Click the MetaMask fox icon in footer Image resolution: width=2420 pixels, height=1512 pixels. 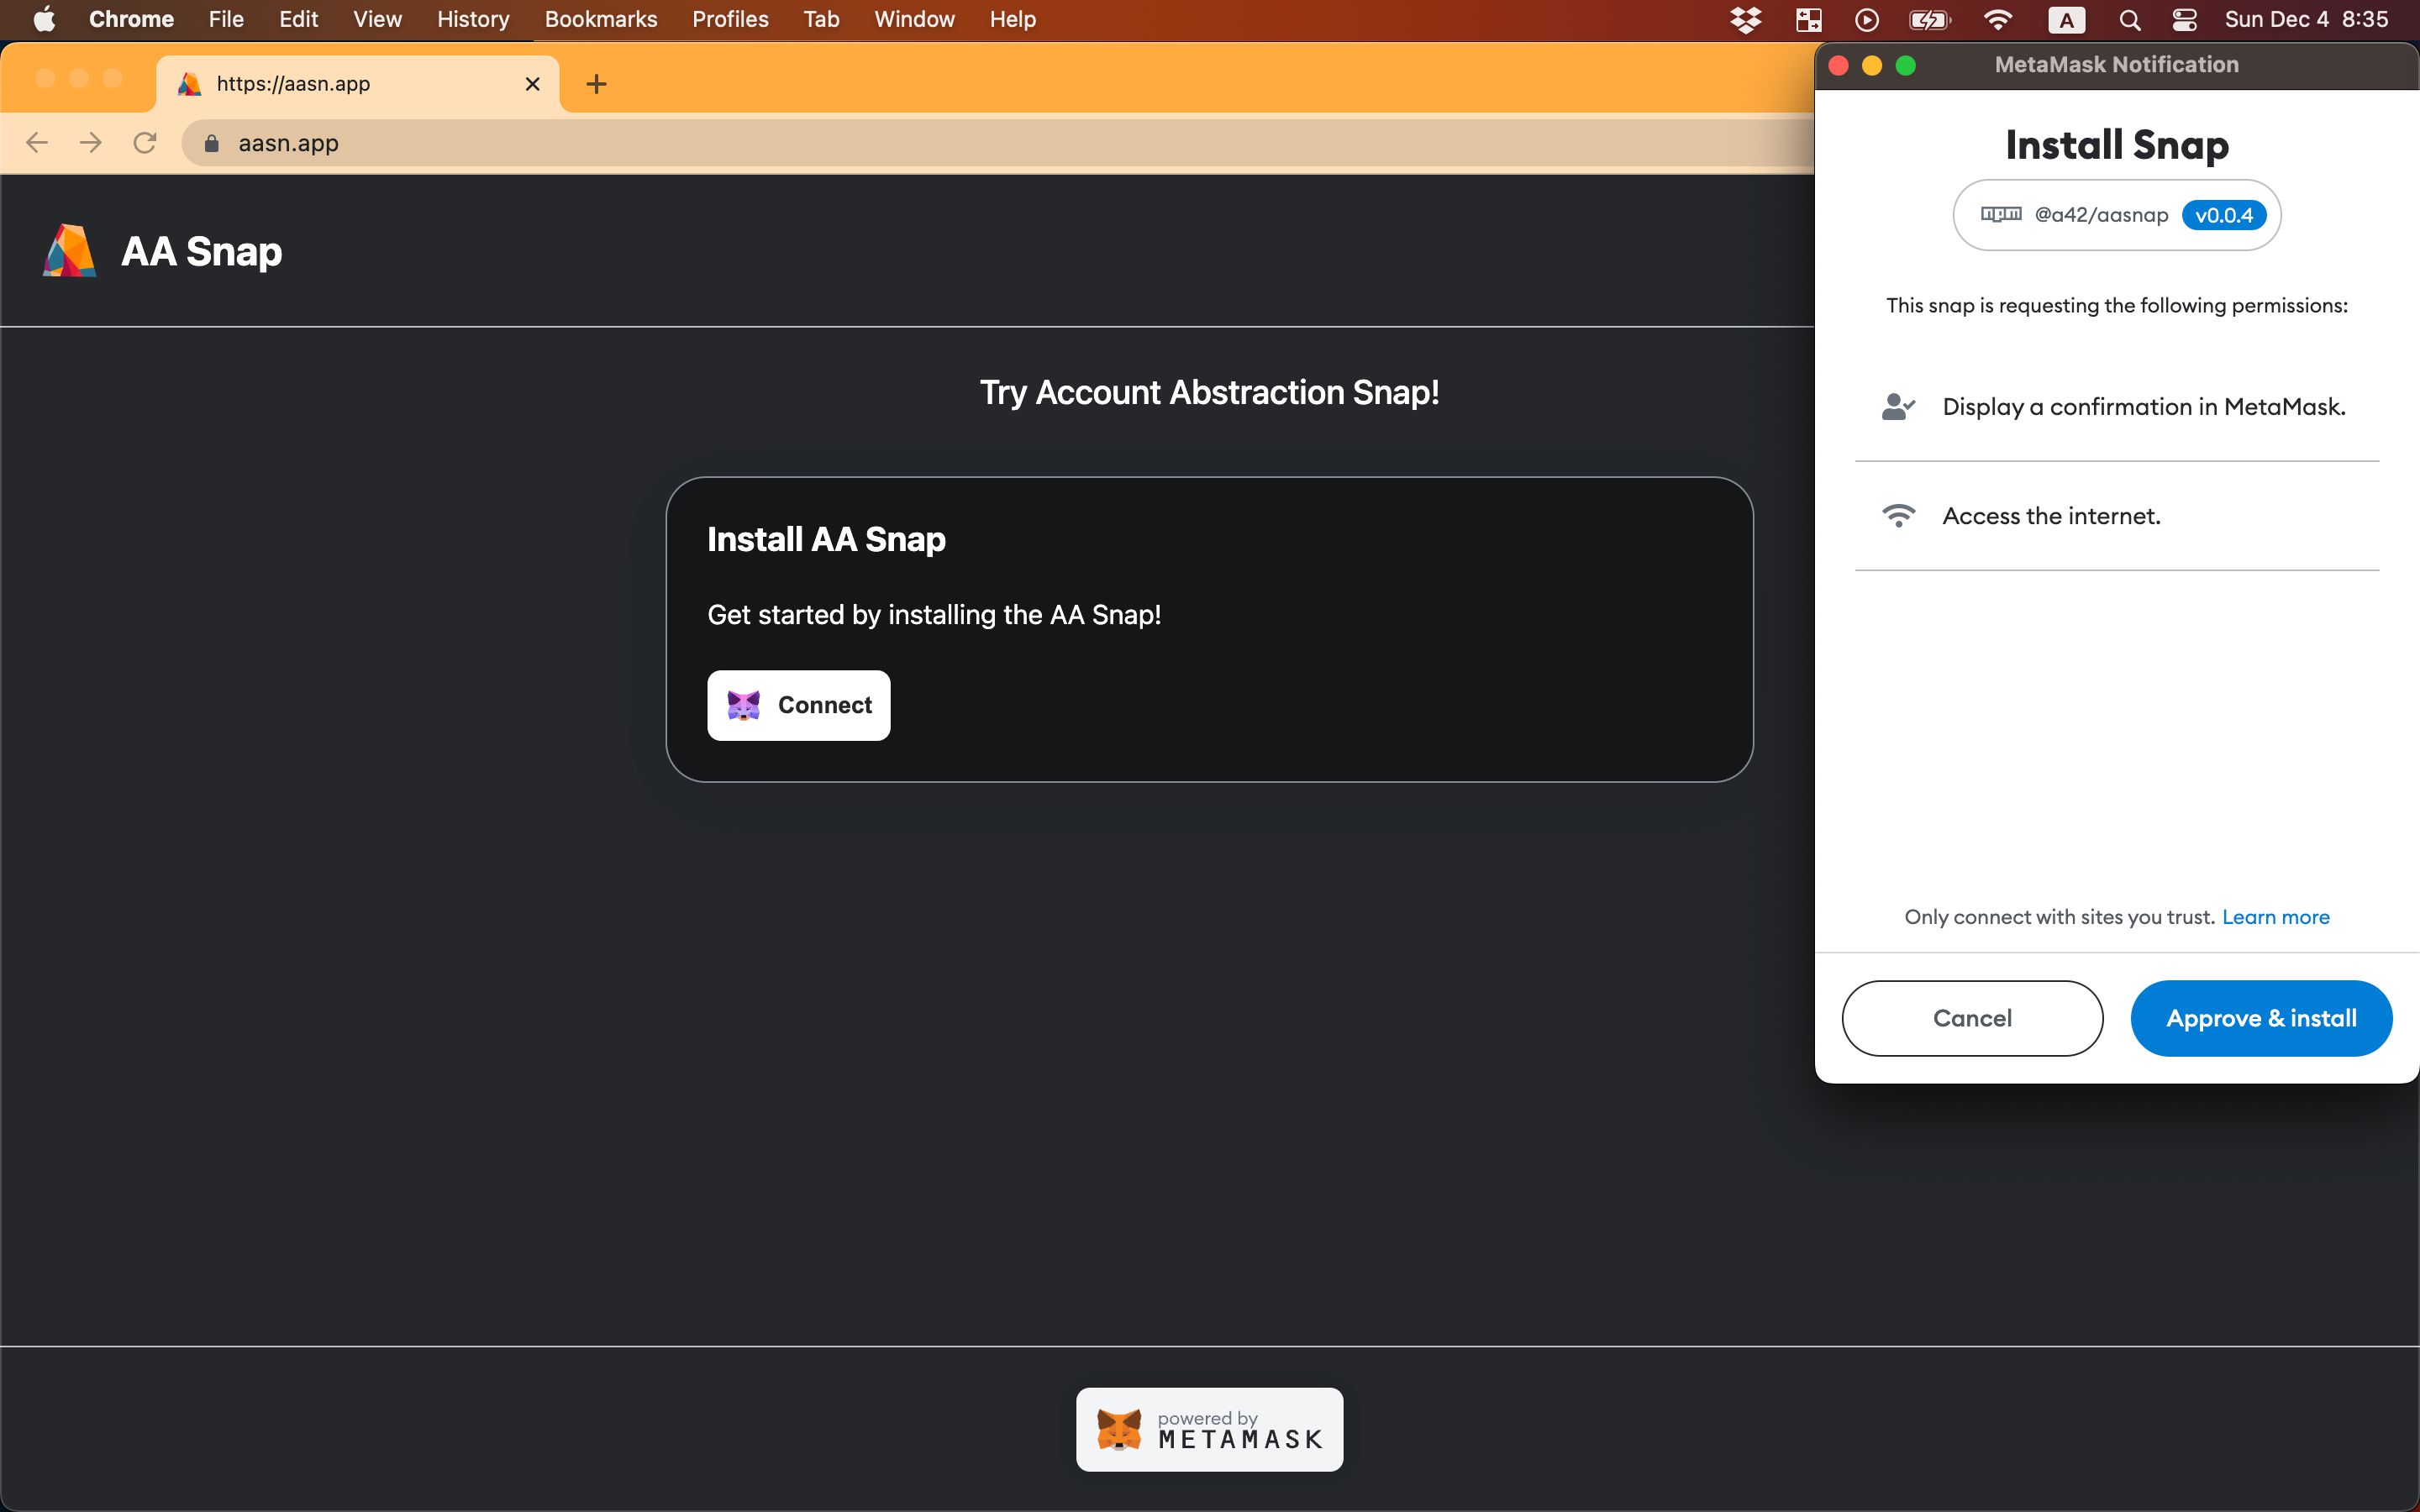pyautogui.click(x=1118, y=1429)
